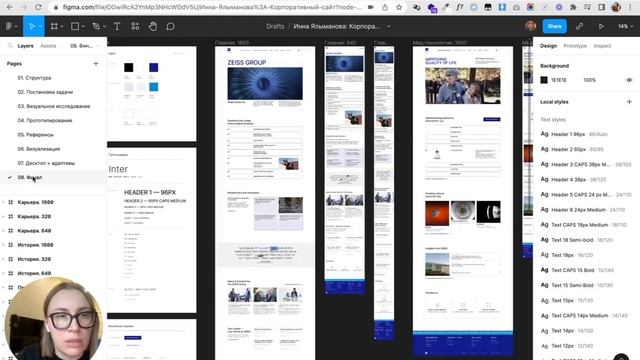
Task: Open the shape tools dropdown arrow
Action: (82, 27)
